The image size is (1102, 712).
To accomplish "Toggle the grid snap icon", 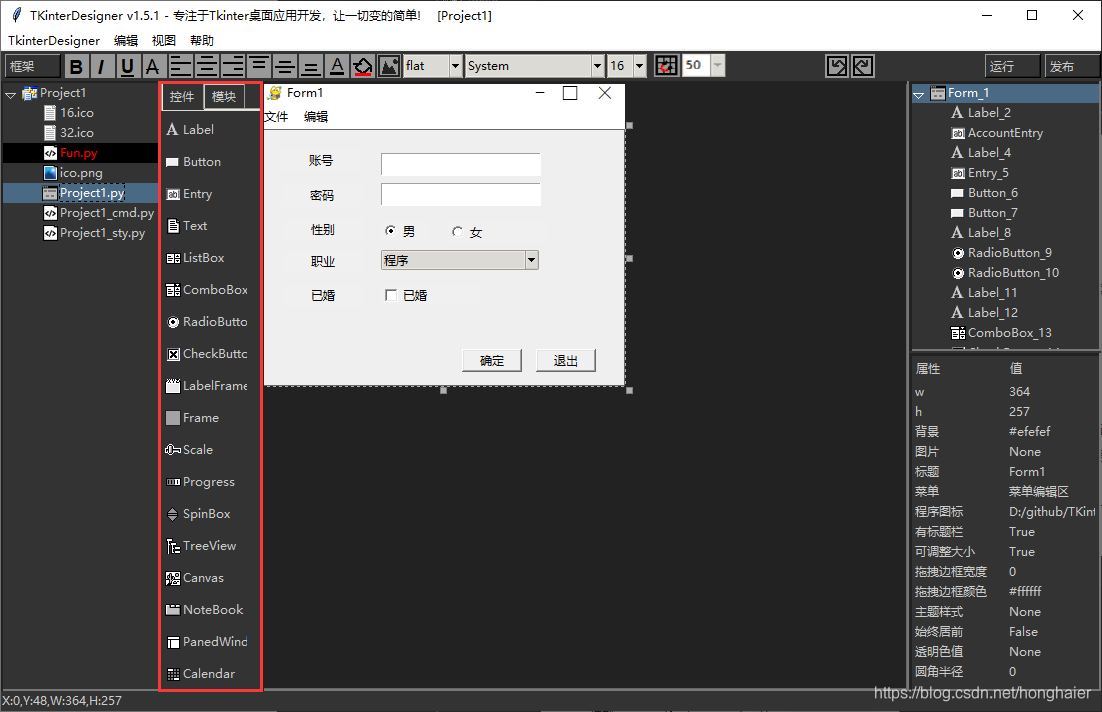I will pos(666,66).
